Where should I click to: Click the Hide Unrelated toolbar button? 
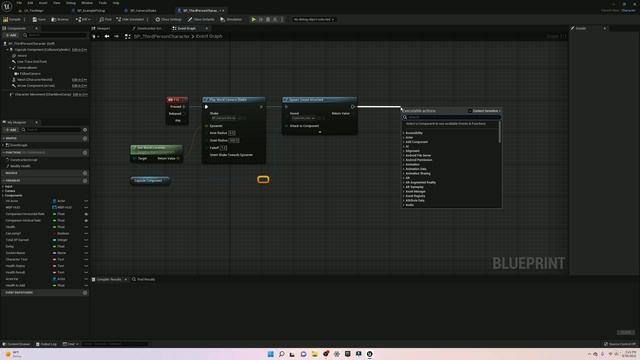130,19
